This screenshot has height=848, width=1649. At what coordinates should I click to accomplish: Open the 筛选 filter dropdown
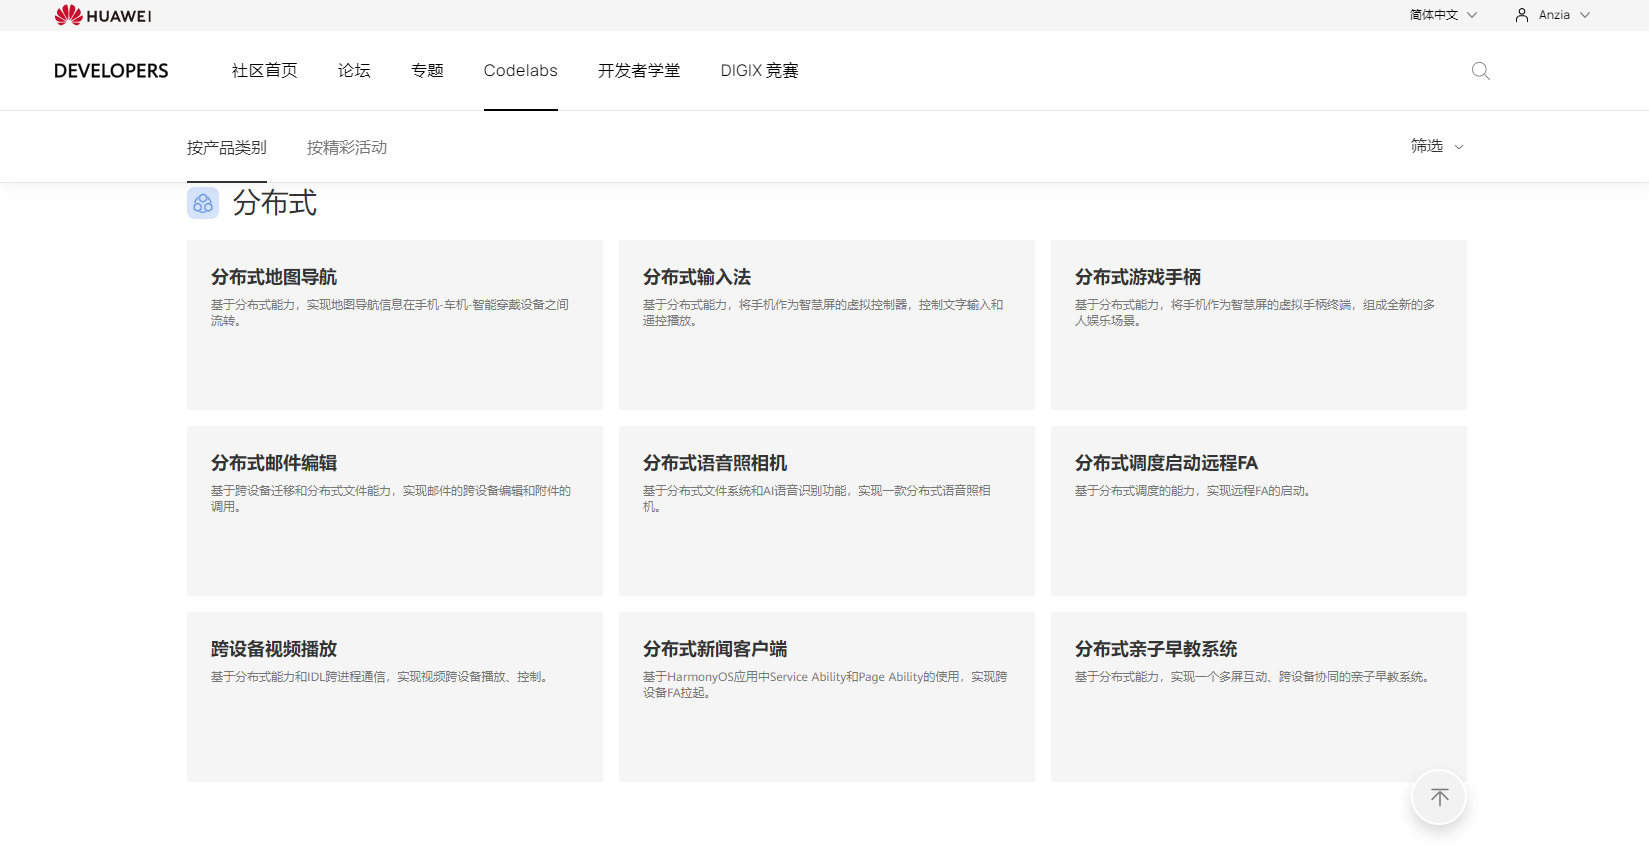coord(1437,146)
